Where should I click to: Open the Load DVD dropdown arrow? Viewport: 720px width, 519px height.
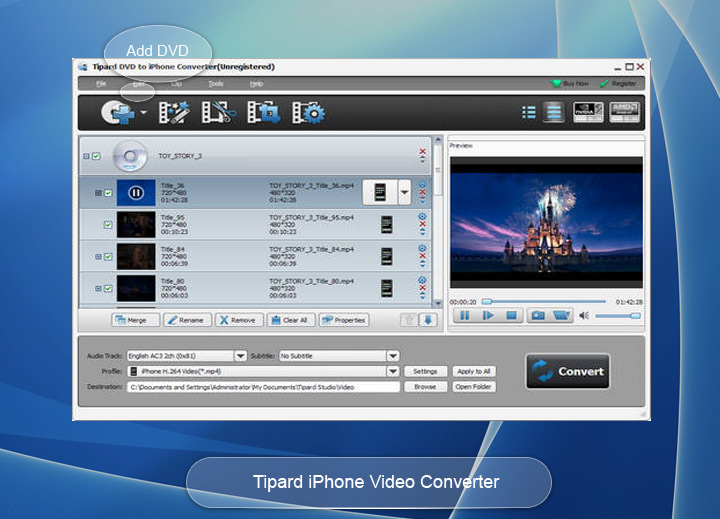[143, 112]
